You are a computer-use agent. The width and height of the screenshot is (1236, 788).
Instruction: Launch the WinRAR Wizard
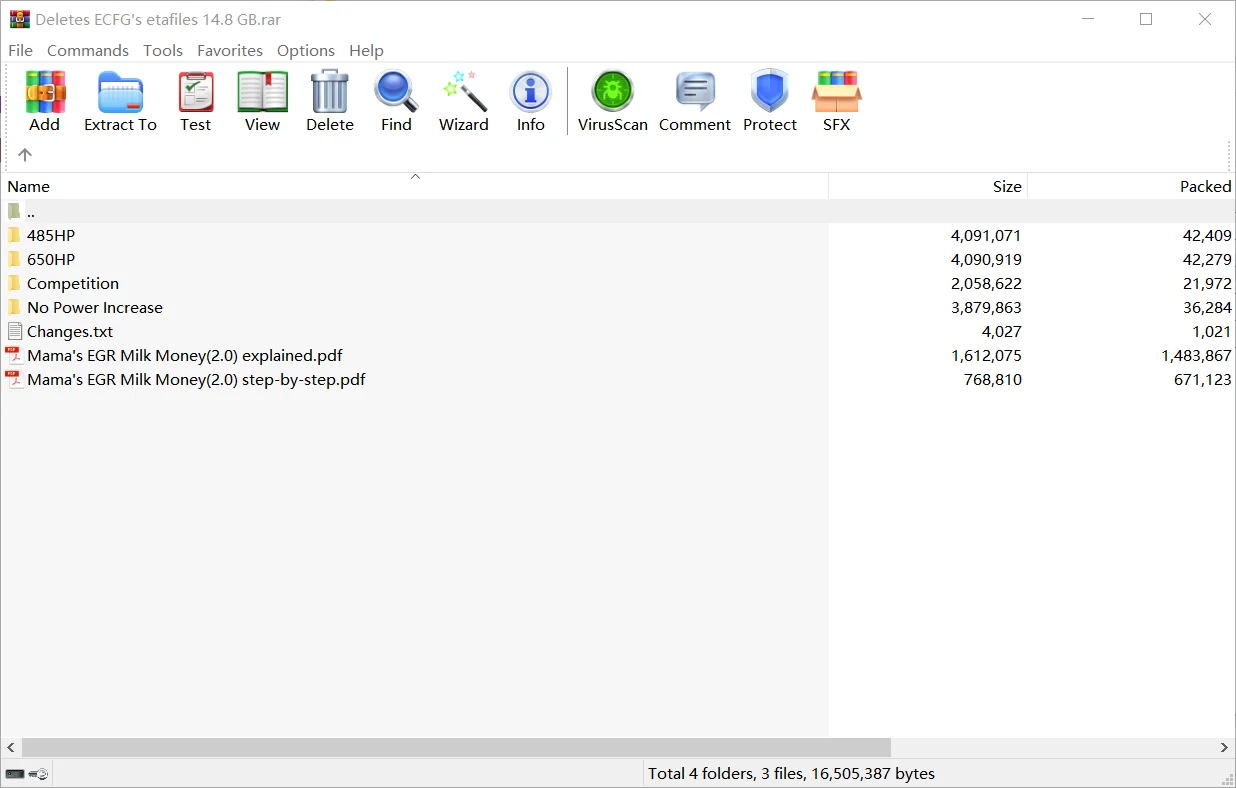click(463, 100)
